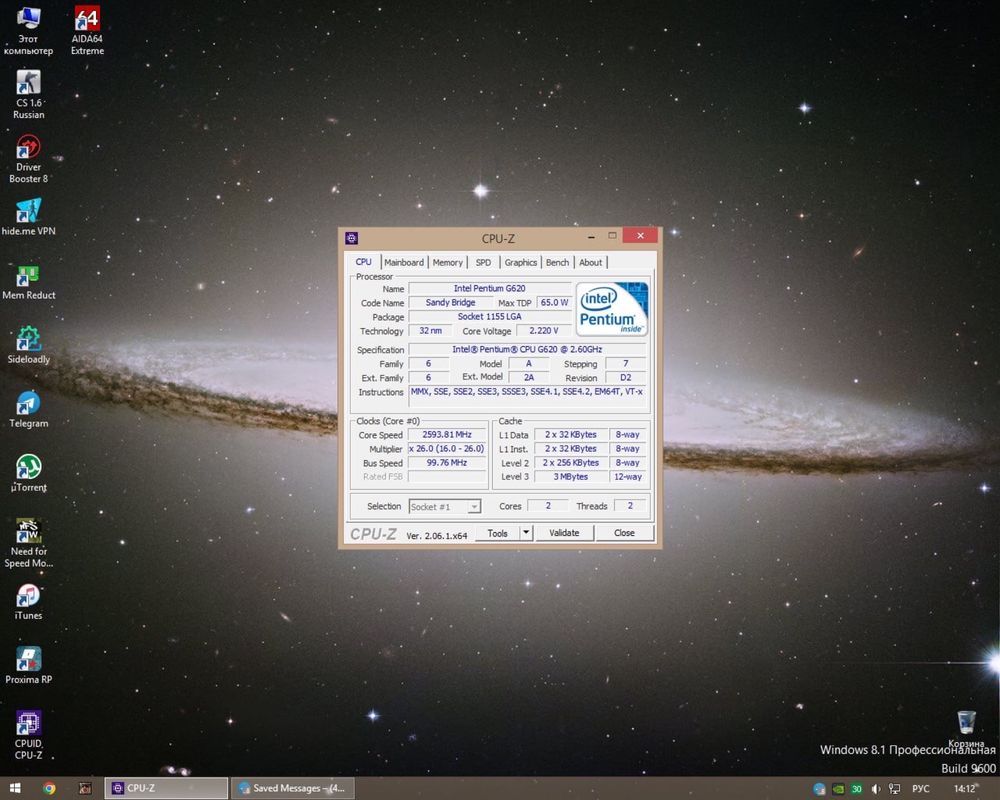The image size is (1000, 800).
Task: Click the Name field 'Intel Pentium G620'
Action: click(x=490, y=288)
